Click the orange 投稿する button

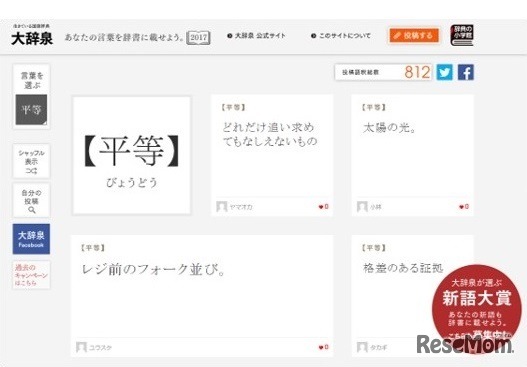414,36
